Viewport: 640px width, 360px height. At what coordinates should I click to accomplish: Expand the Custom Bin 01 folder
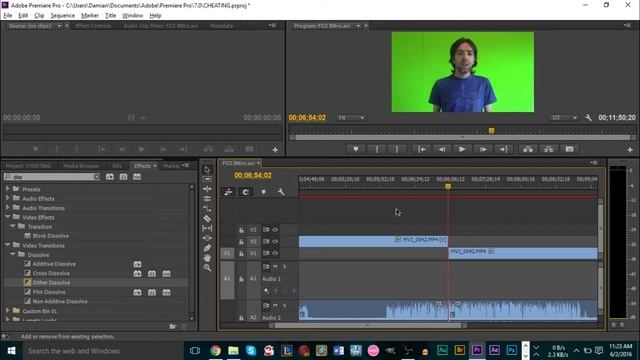tap(7, 311)
